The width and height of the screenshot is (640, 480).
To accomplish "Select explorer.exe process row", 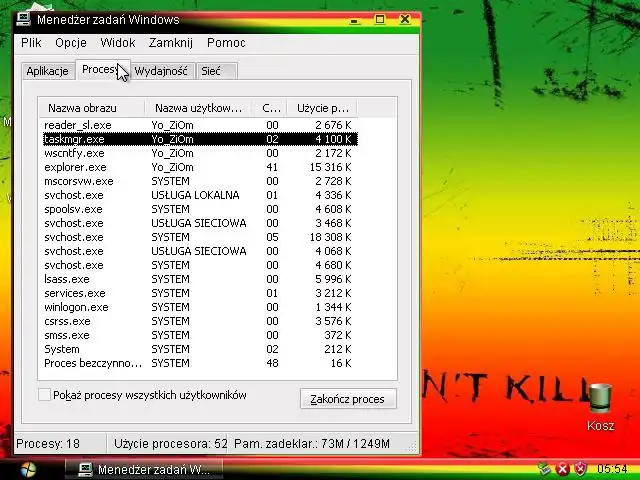I will (x=200, y=167).
